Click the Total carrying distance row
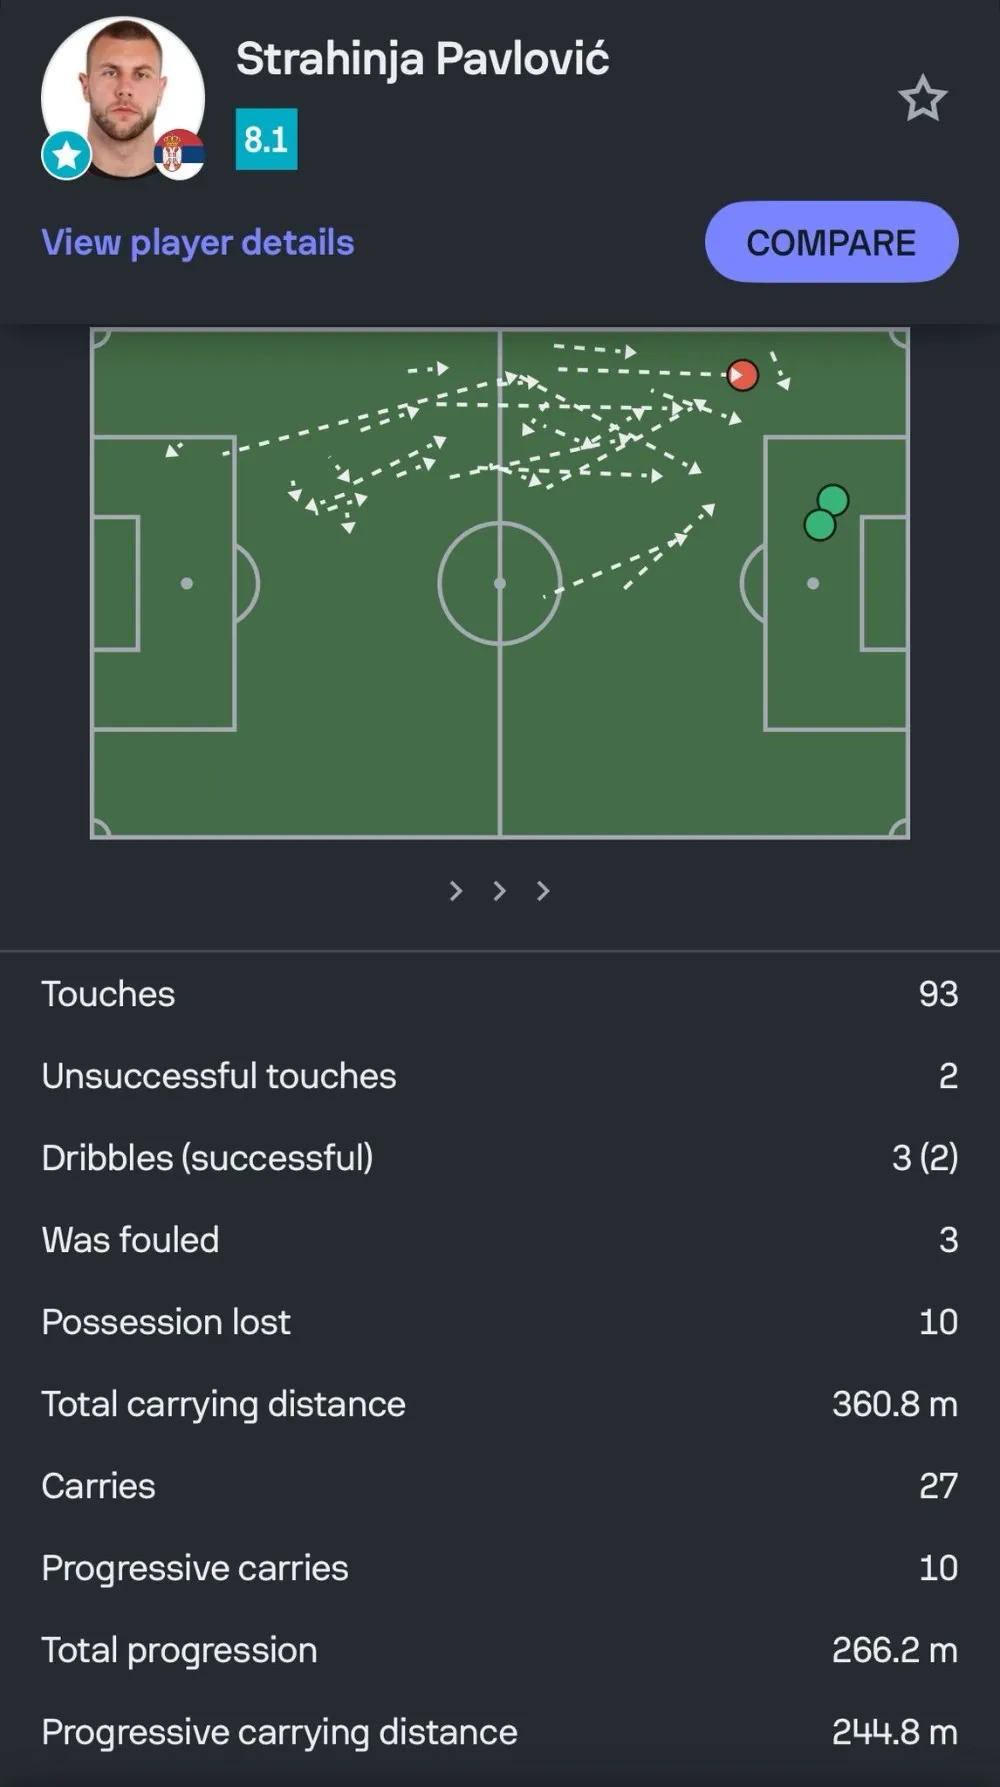The width and height of the screenshot is (1000, 1787). 500,1404
